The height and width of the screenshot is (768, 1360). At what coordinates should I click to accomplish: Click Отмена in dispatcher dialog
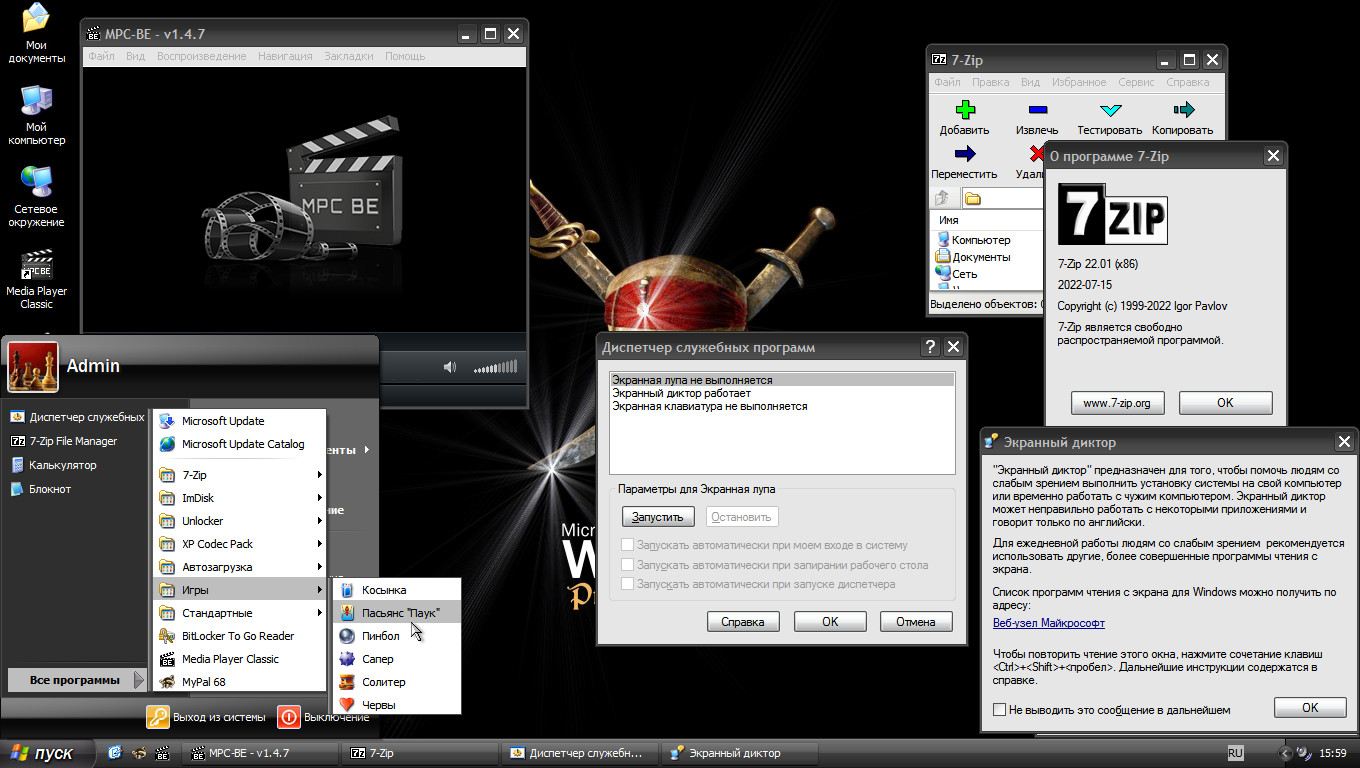coord(915,621)
